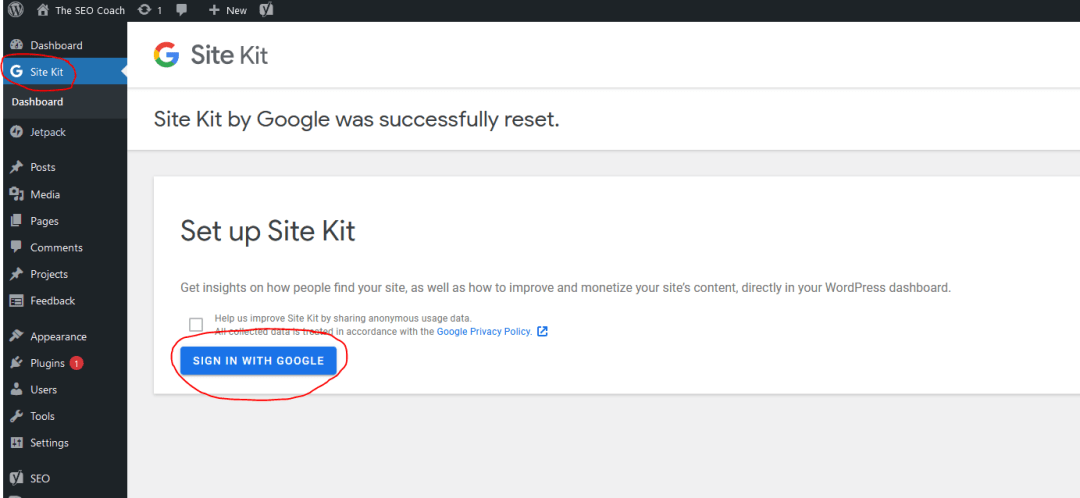Click 'Help us improve Site Kit' text

coord(343,318)
